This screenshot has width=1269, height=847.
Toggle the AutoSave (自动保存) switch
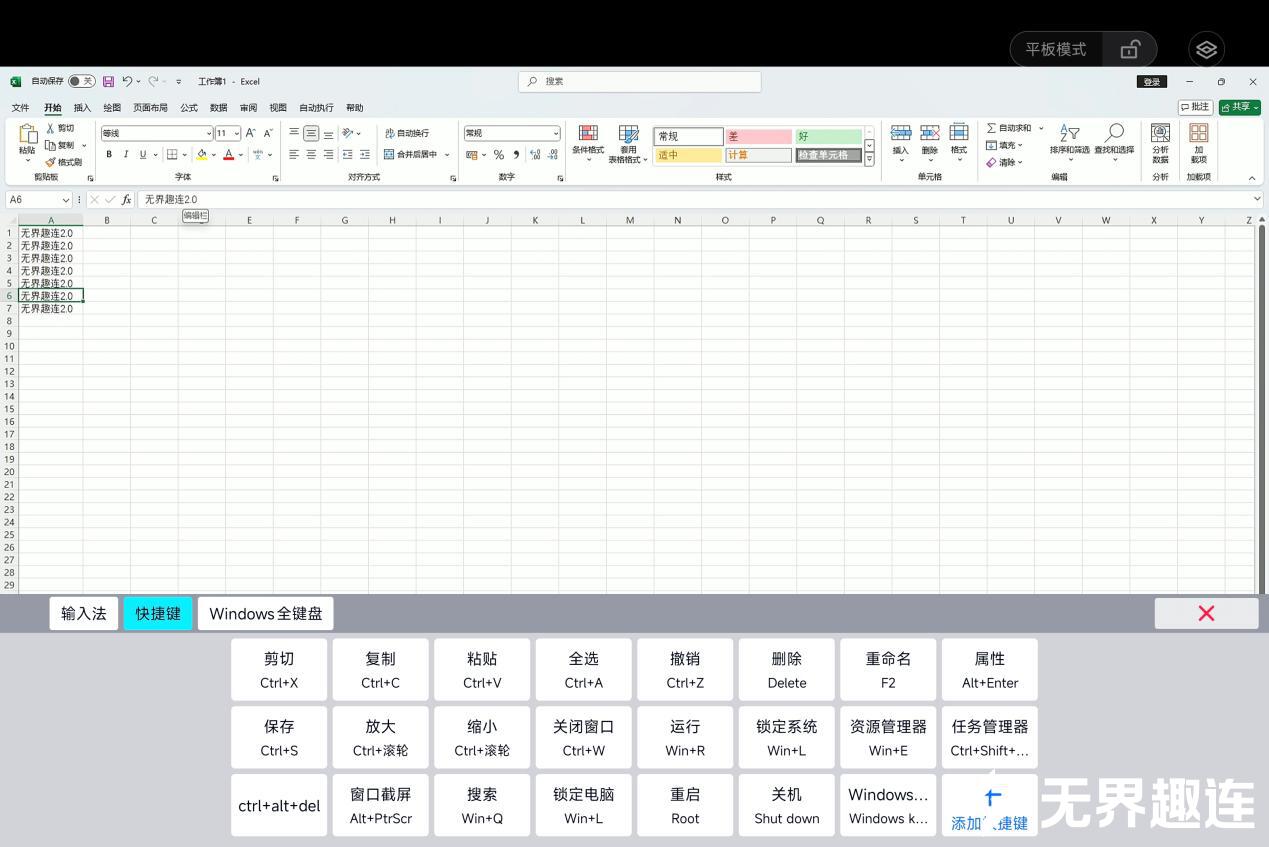coord(82,81)
